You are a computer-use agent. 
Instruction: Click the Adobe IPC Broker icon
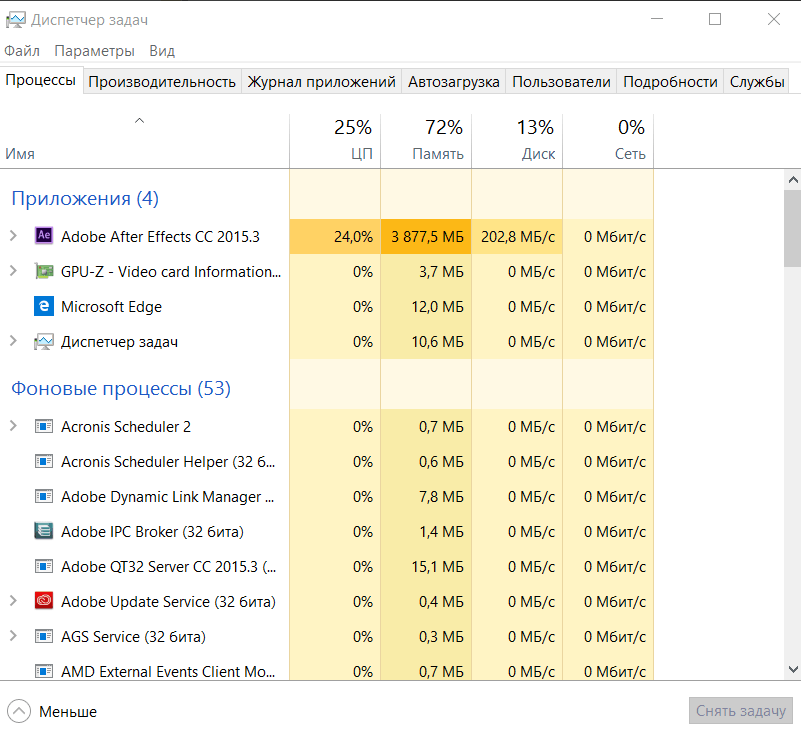pos(43,532)
